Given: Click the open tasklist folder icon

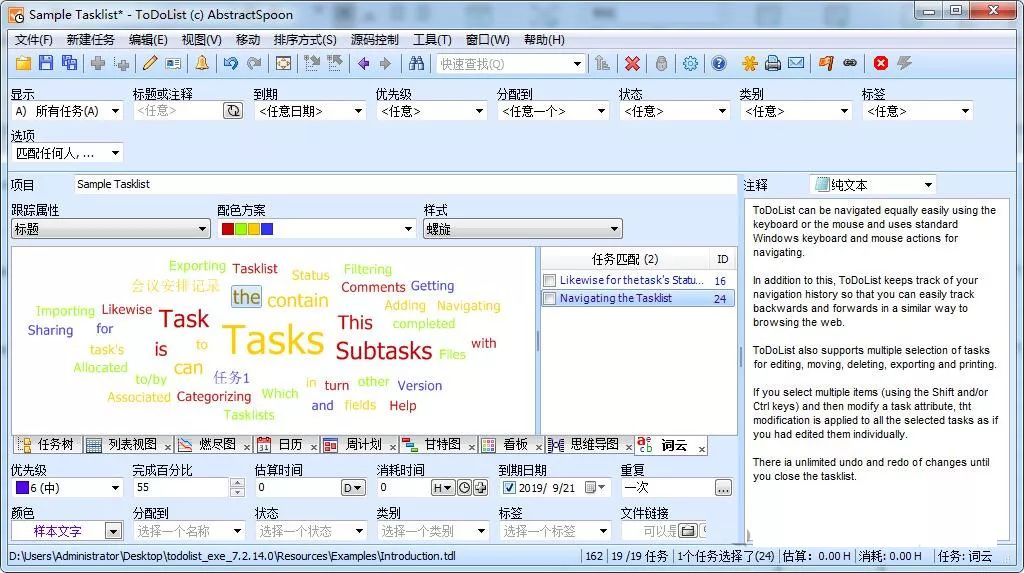Looking at the screenshot, I should click(x=23, y=63).
